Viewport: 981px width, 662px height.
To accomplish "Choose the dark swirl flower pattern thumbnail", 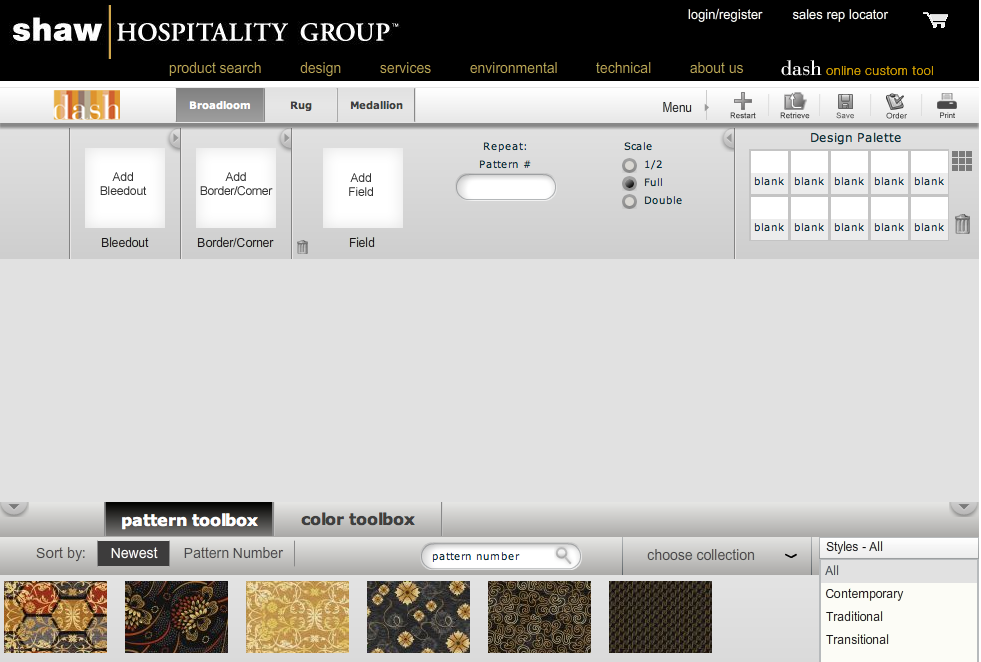I will (176, 617).
